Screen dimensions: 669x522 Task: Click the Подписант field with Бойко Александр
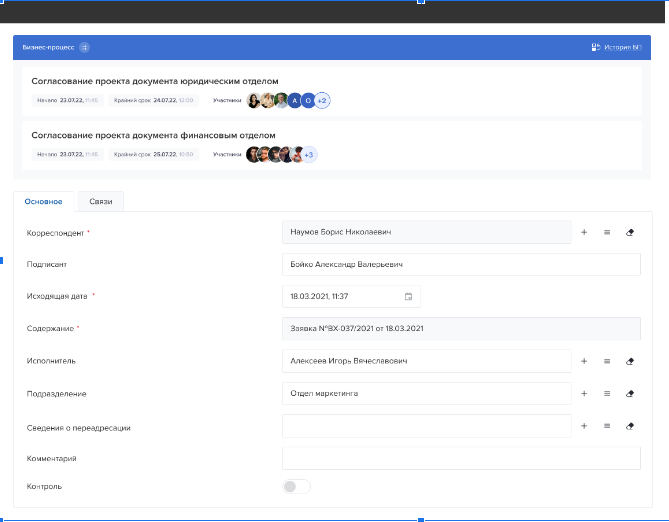point(460,264)
